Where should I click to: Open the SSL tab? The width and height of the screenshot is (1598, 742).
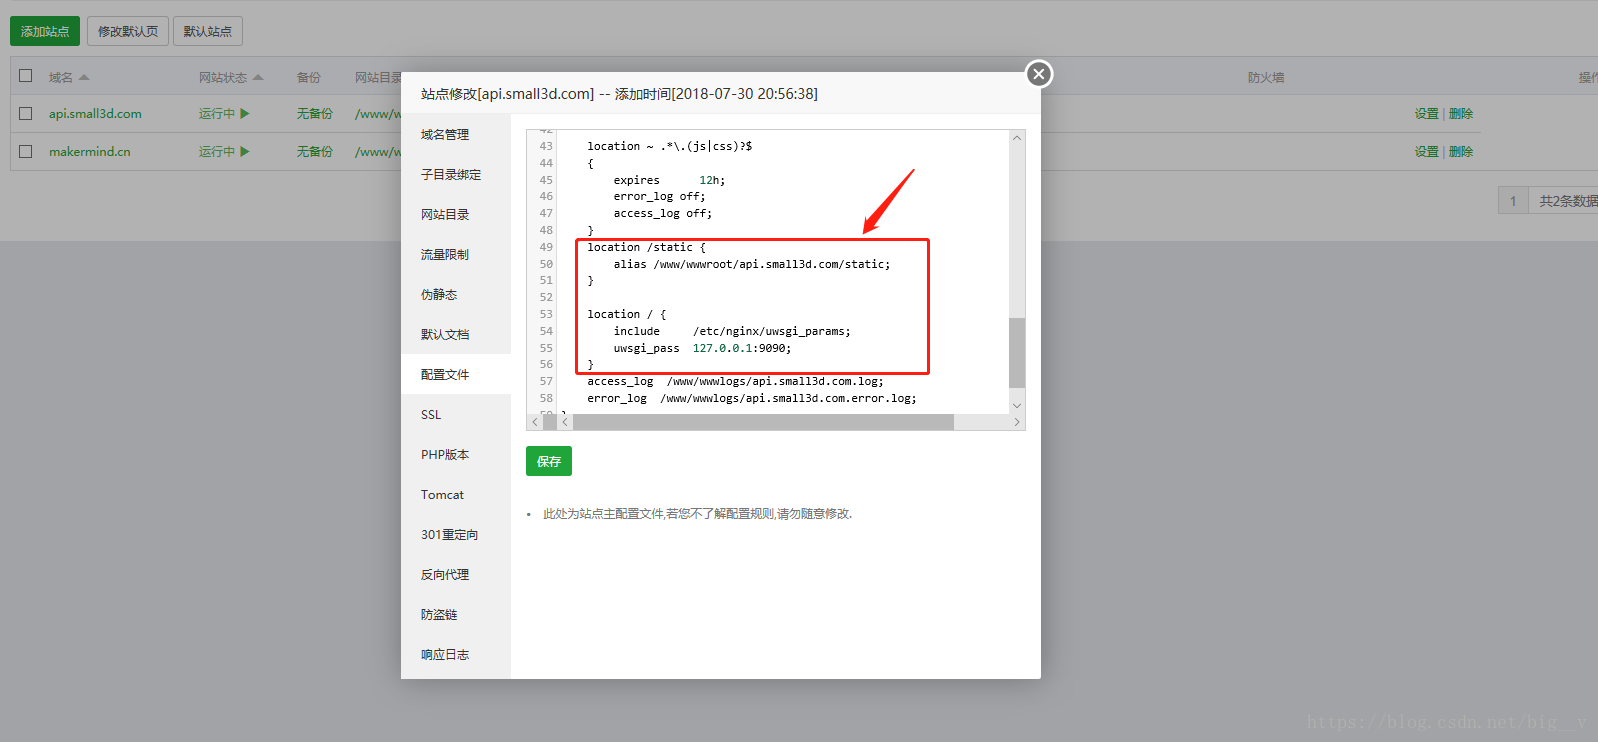456,414
